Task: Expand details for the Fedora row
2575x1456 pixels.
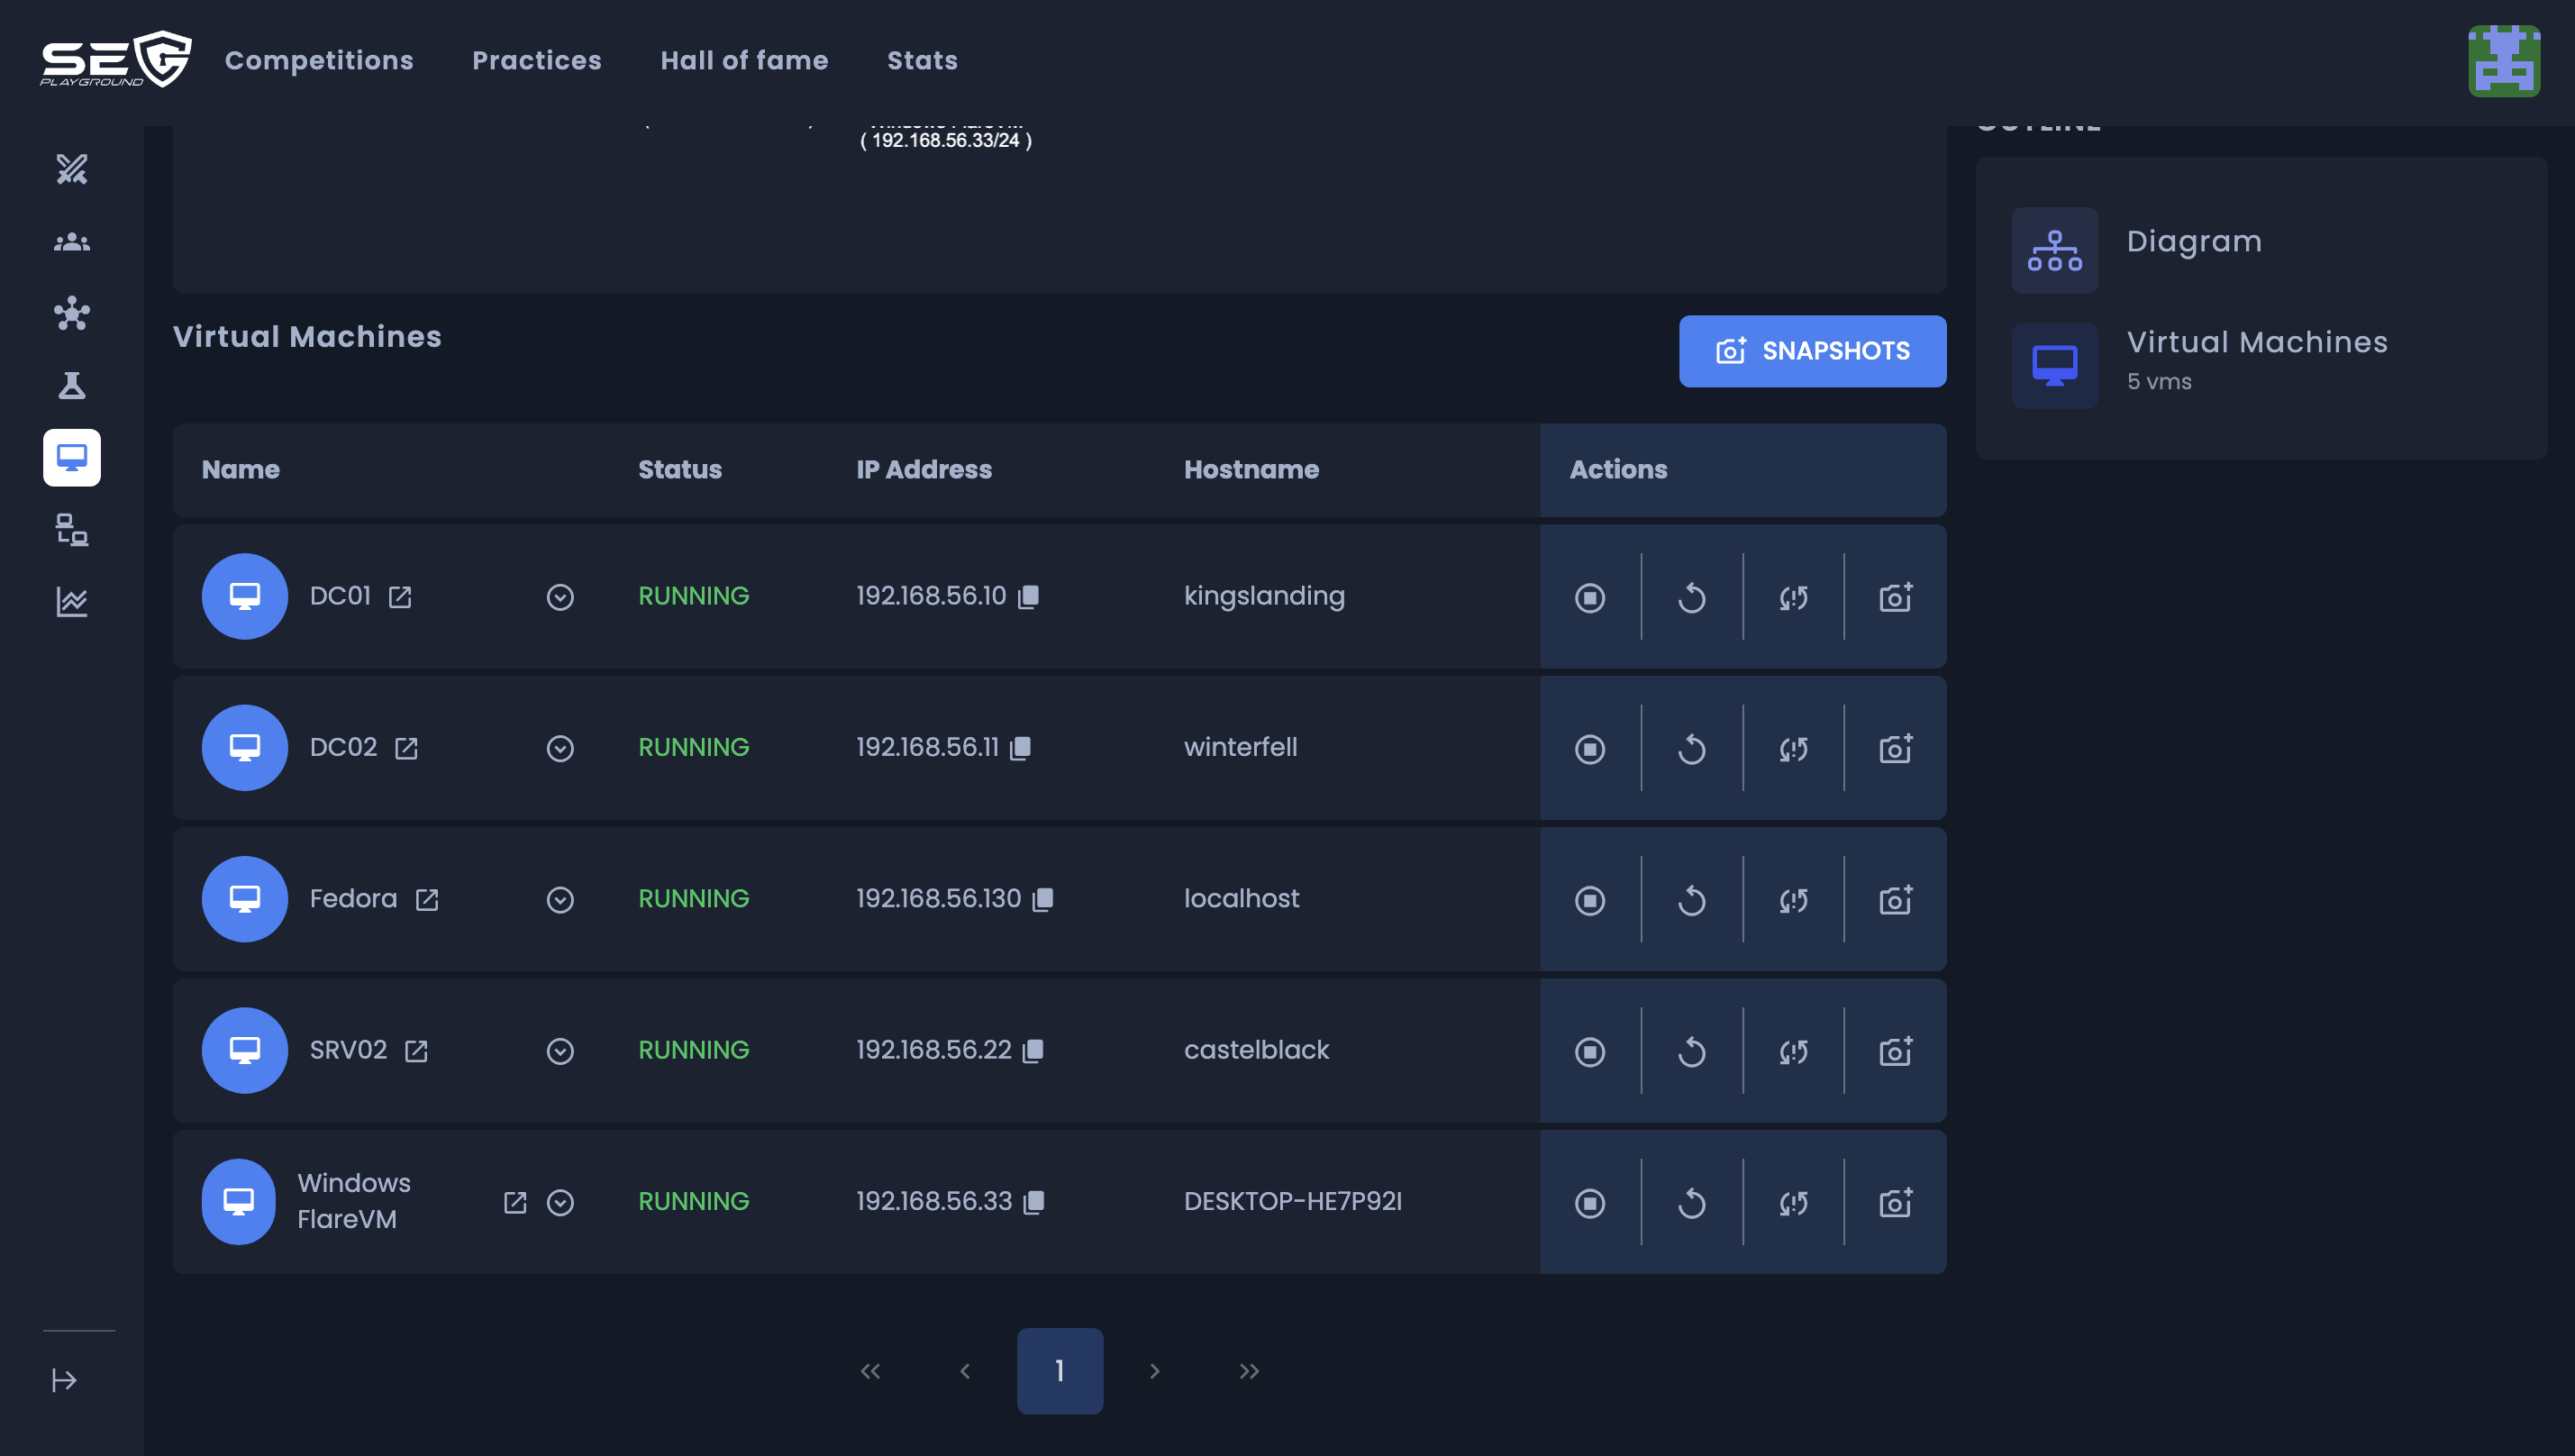Action: click(560, 900)
